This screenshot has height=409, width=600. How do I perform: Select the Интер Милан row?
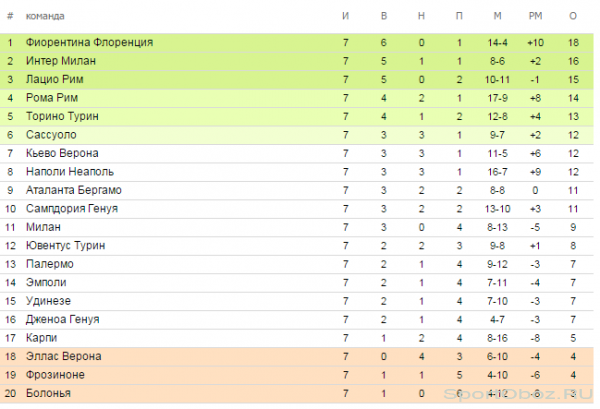point(297,61)
